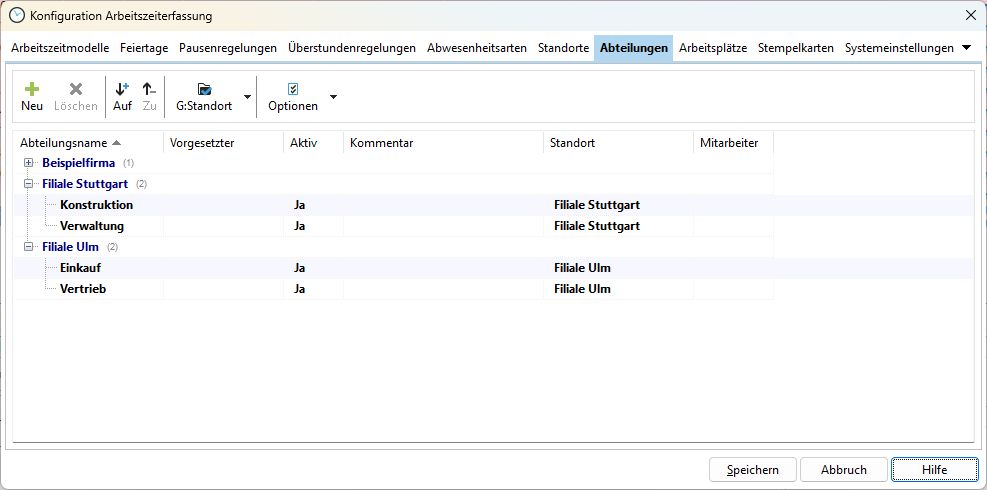Viewport: 987px width, 490px height.
Task: Open the G:Standort dropdown arrow
Action: point(247,97)
